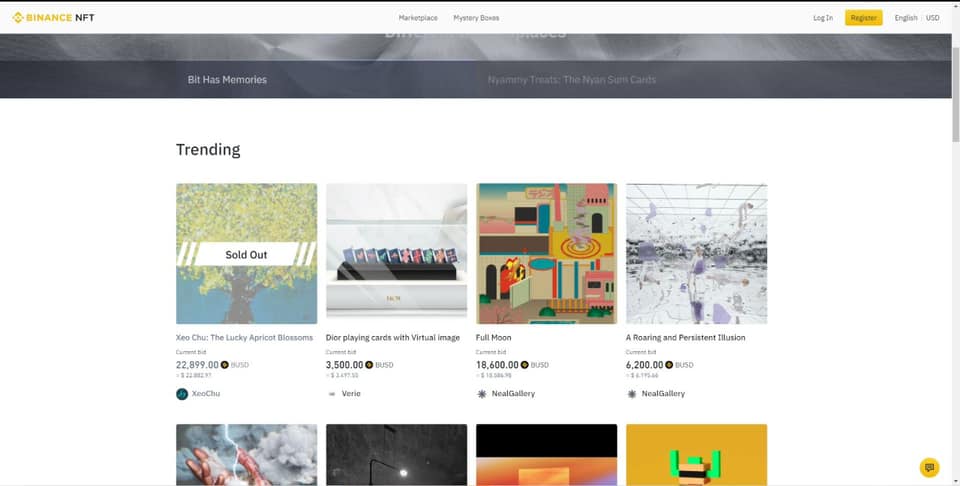Open the English language selector
The width and height of the screenshot is (960, 486).
coord(905,18)
